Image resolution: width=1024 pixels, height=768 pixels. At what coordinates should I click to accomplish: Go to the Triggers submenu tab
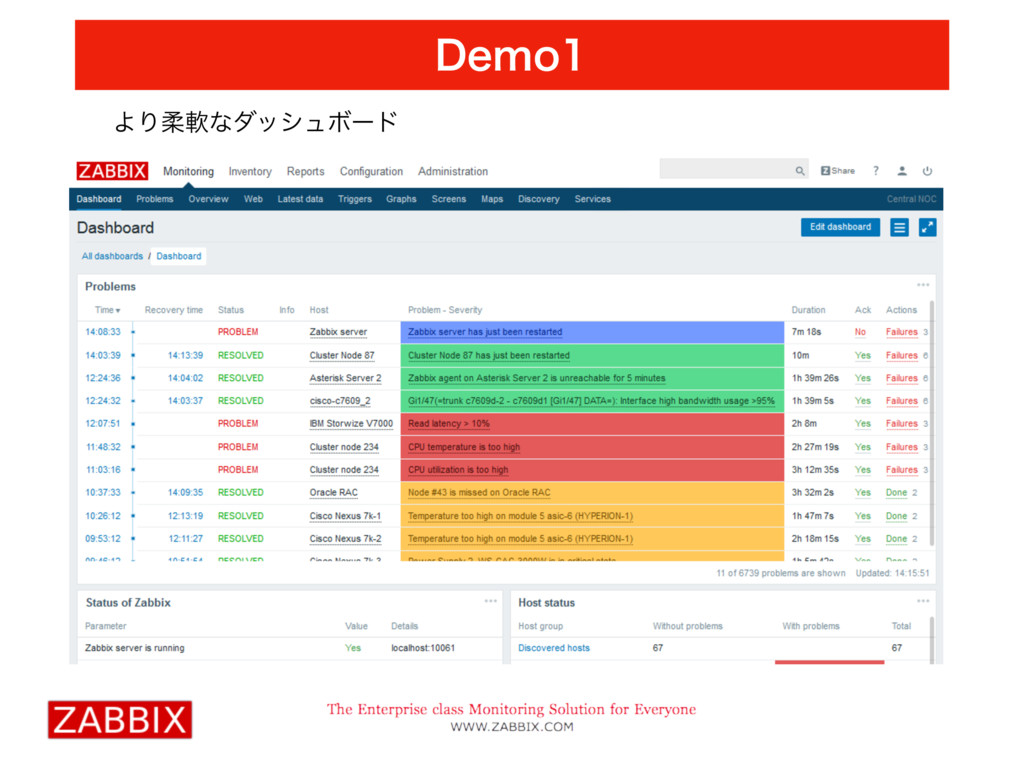tap(355, 199)
